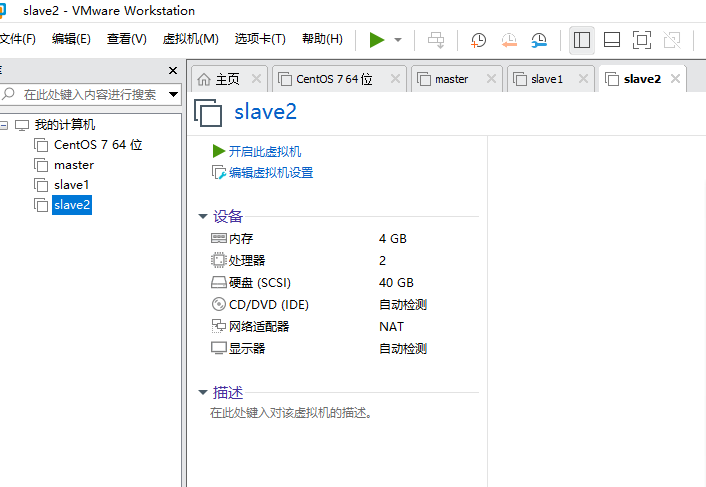Close the slave2 tab
Viewport: 706px width, 487px height.
(675, 79)
